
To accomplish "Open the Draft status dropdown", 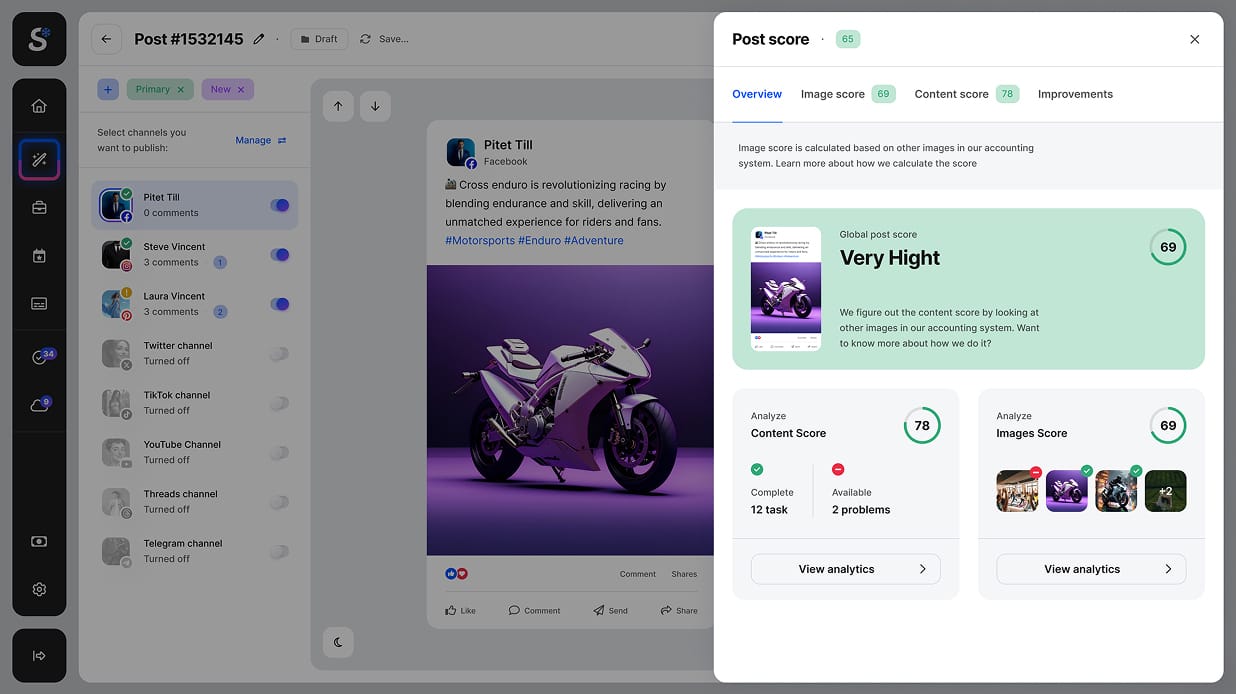I will [x=320, y=39].
